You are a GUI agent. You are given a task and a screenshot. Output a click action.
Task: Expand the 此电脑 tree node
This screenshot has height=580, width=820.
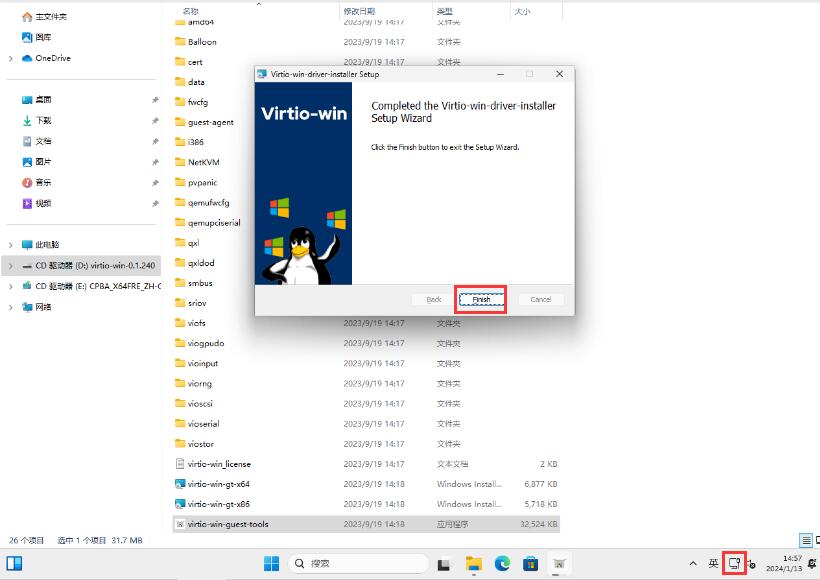click(10, 244)
